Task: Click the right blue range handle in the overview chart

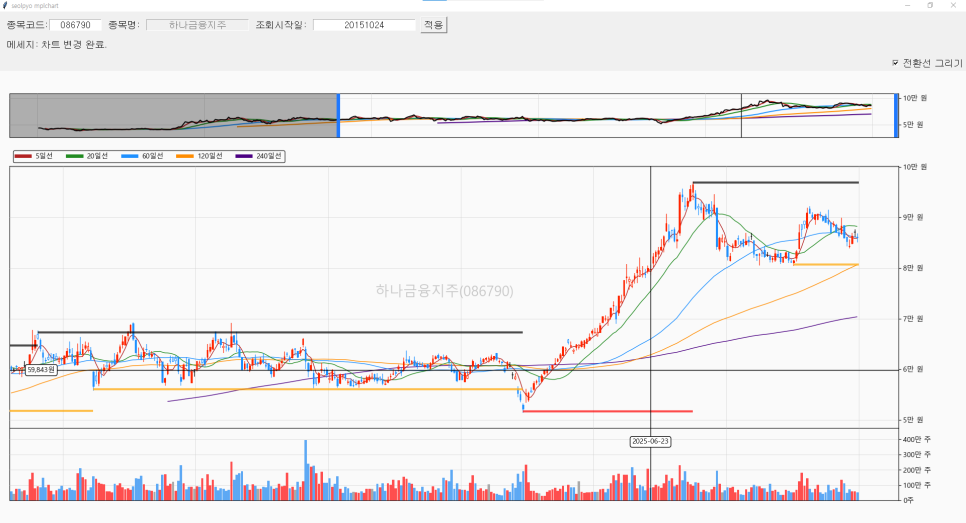Action: (896, 115)
